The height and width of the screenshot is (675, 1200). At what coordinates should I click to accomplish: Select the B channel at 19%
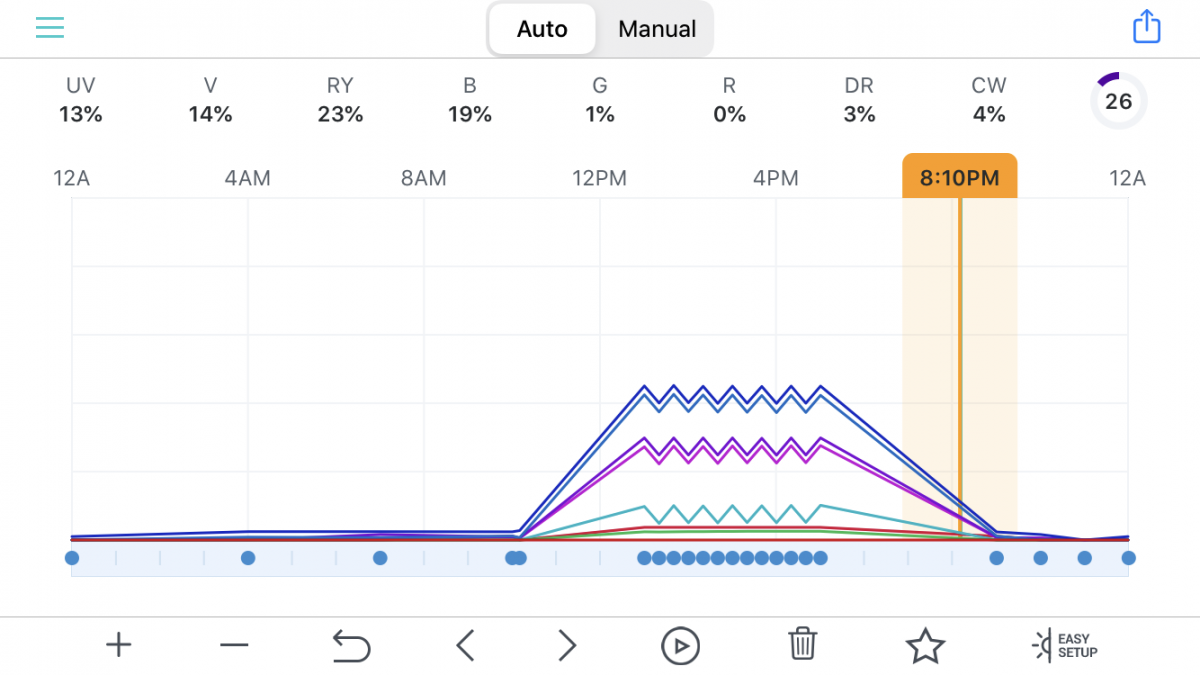tap(470, 101)
